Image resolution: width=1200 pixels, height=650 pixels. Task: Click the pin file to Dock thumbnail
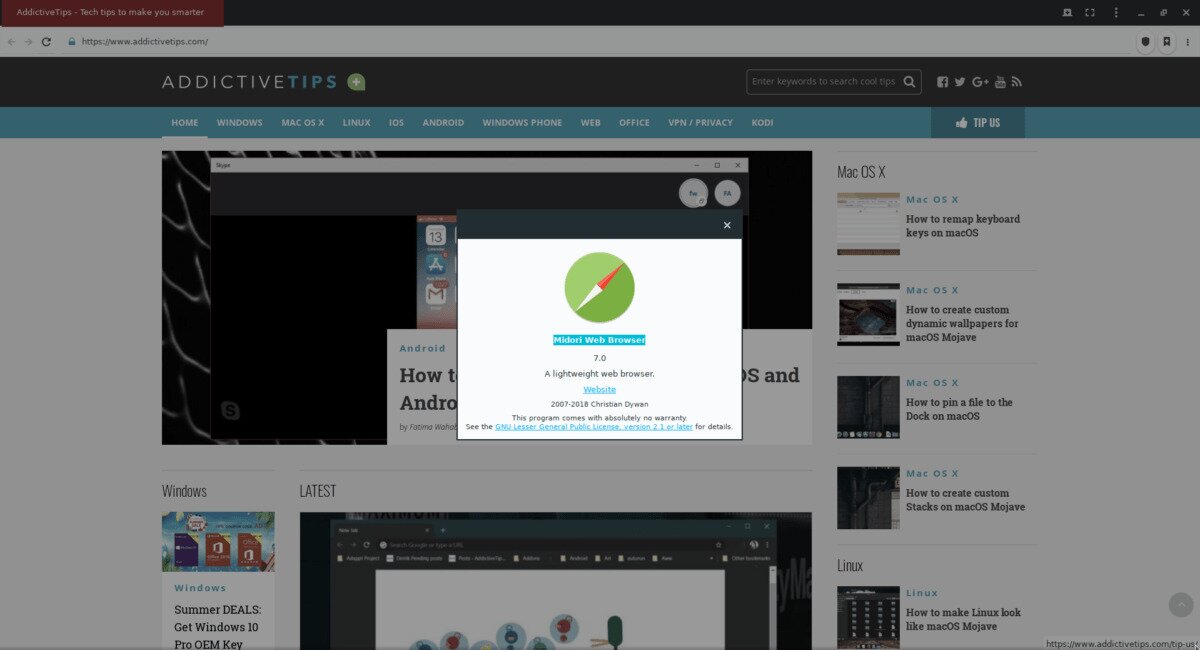[x=868, y=407]
